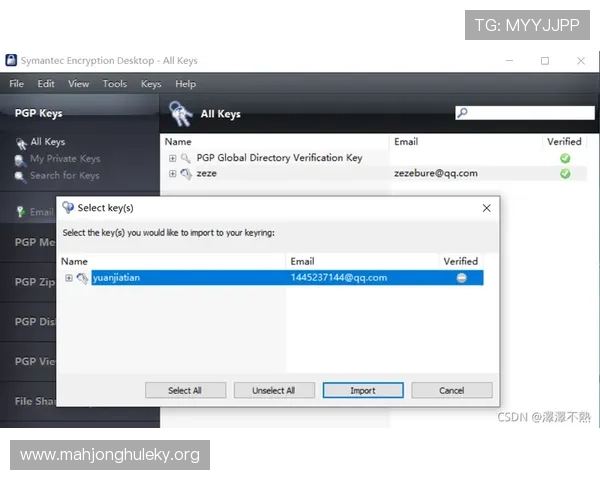Screen dimensions: 600x480
Task: Click the All Keys icon in sidebar
Action: click(21, 143)
